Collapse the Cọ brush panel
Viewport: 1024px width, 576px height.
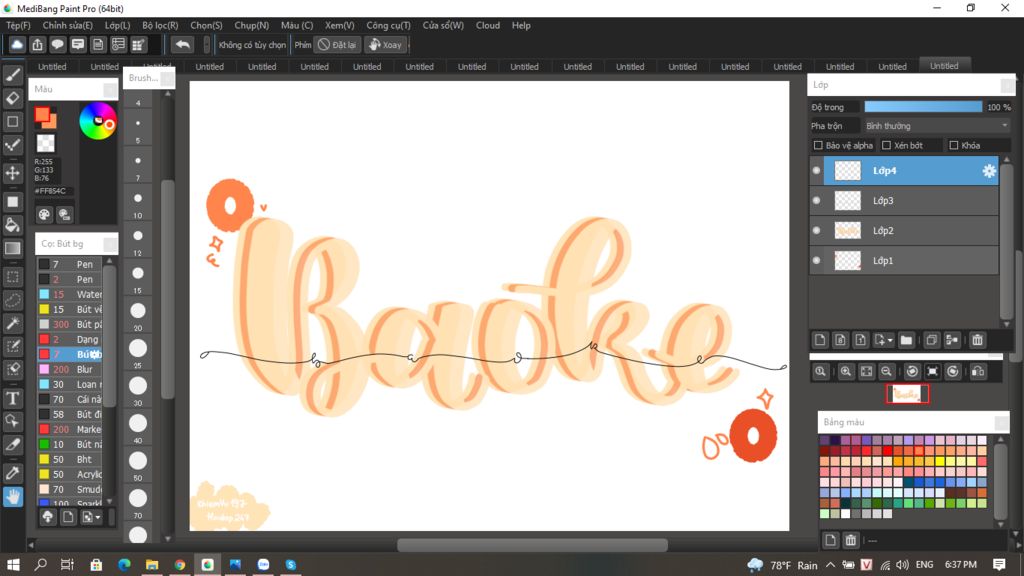coord(110,244)
